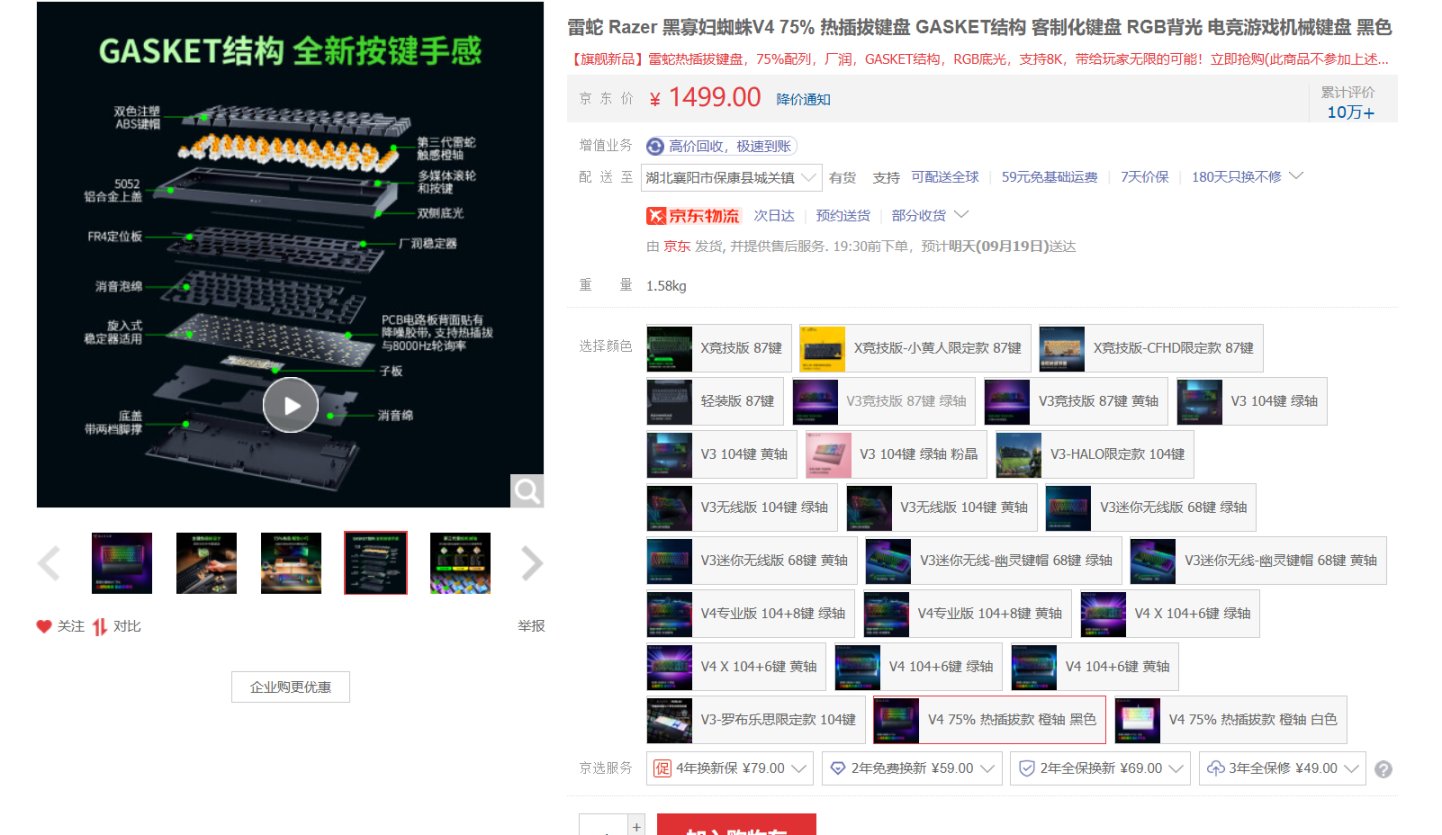Show next thumbnails with right arrow

[532, 564]
